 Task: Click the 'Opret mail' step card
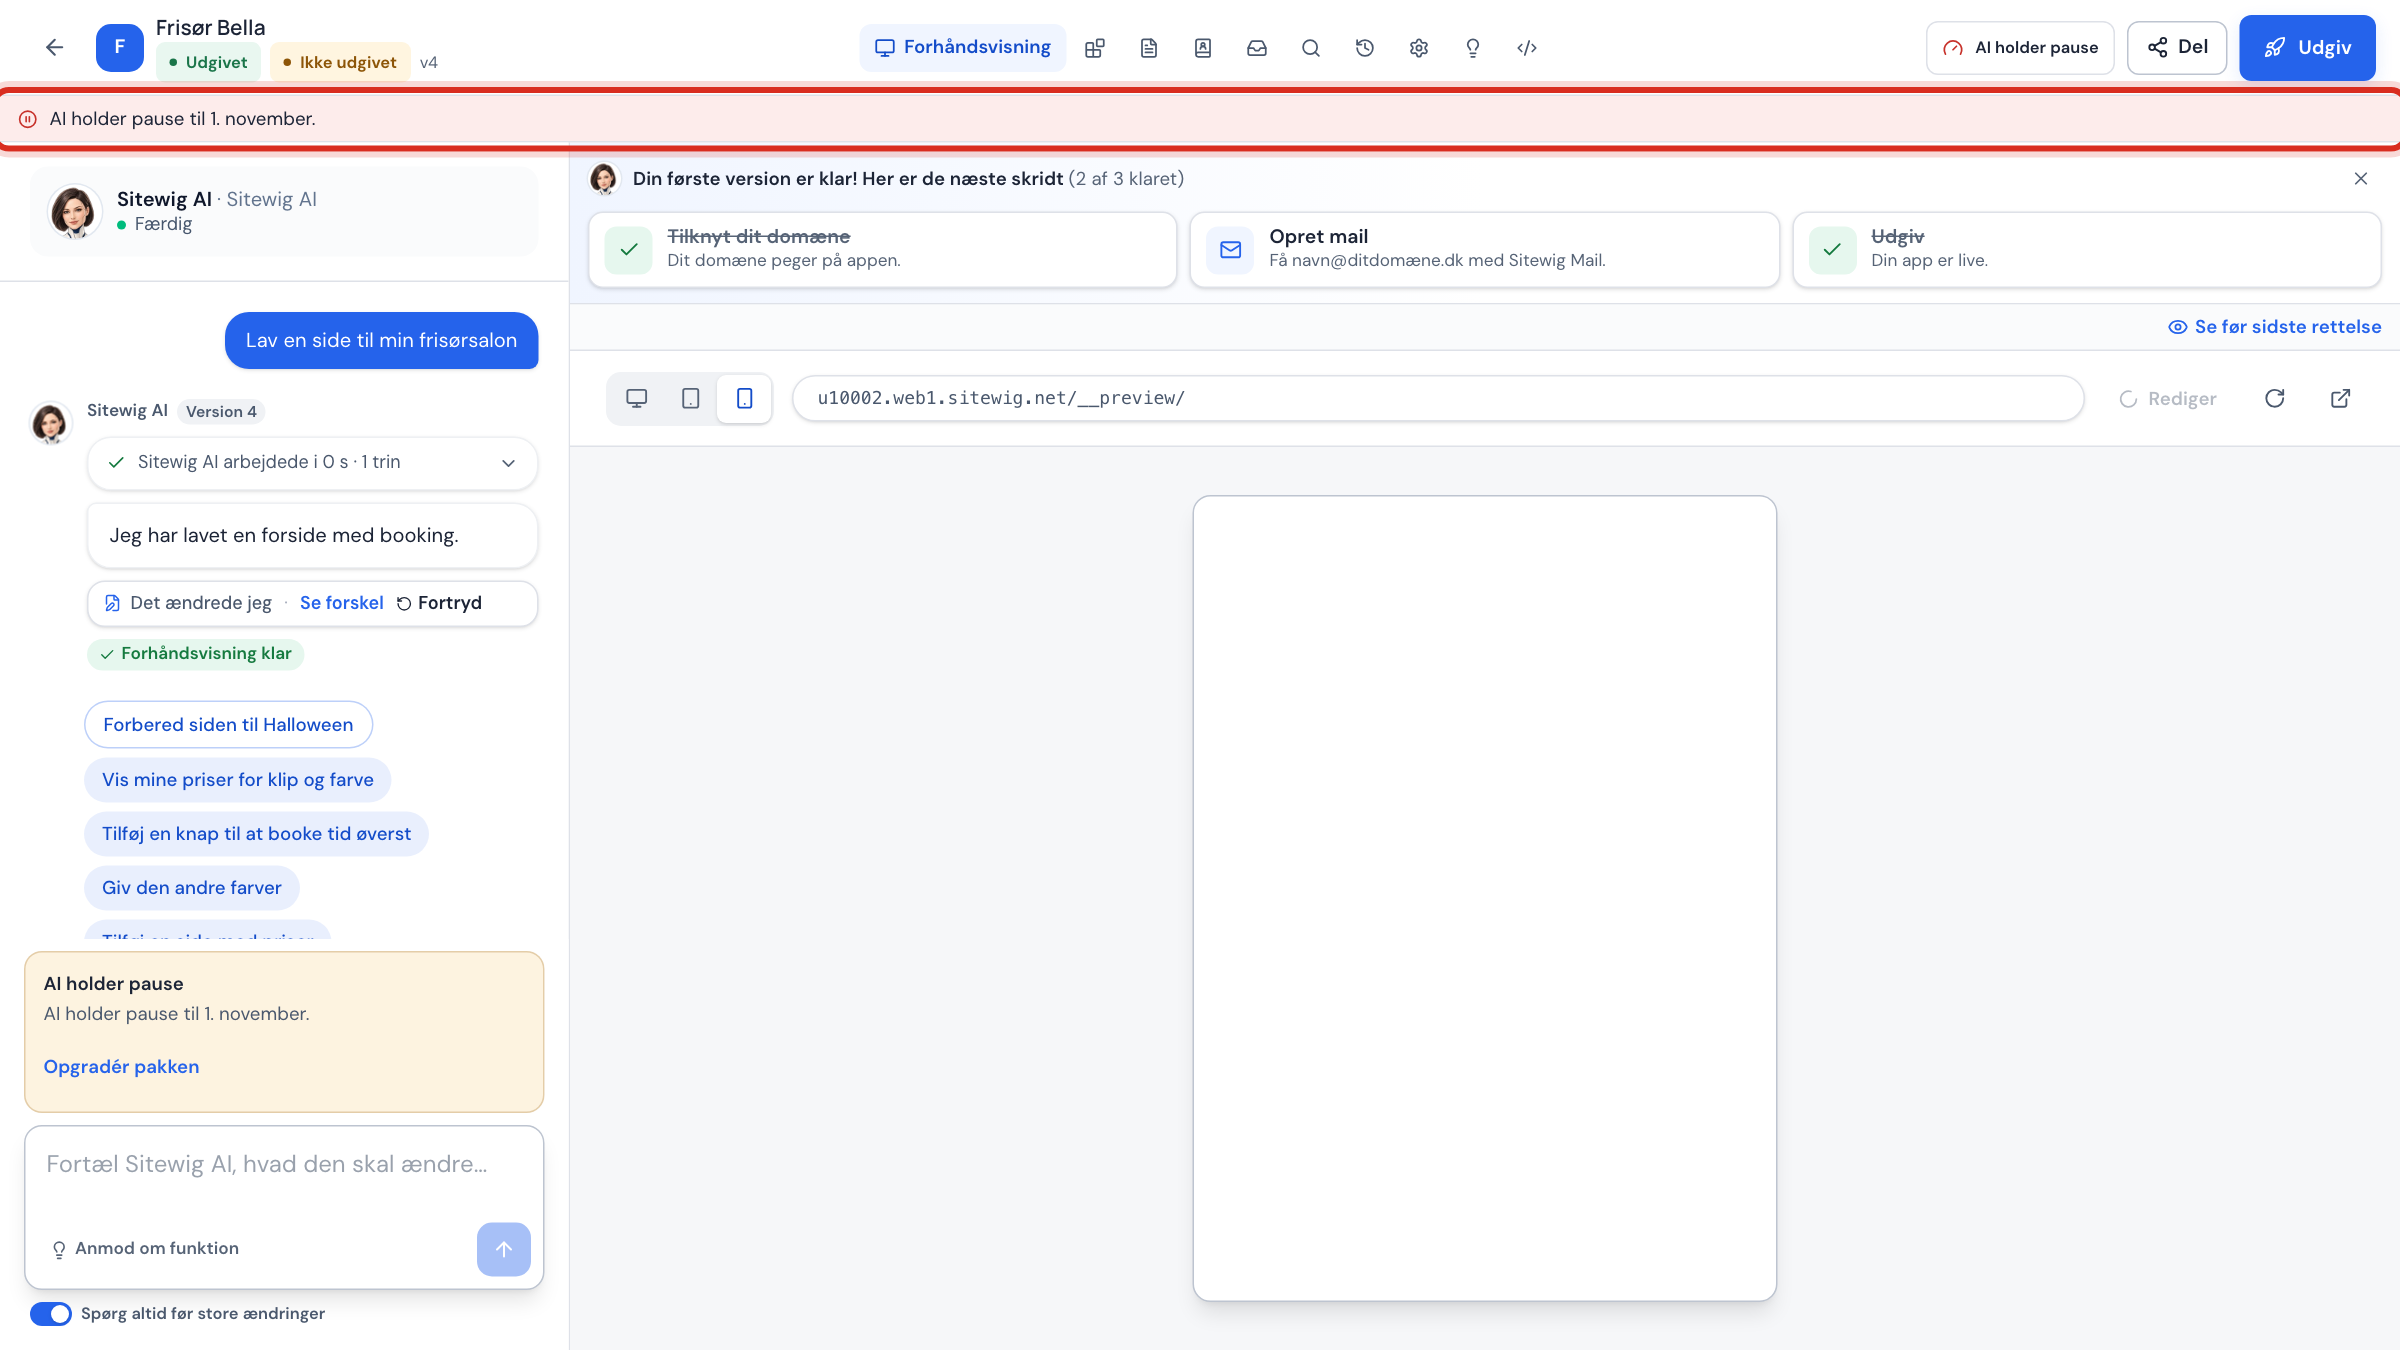tap(1484, 249)
